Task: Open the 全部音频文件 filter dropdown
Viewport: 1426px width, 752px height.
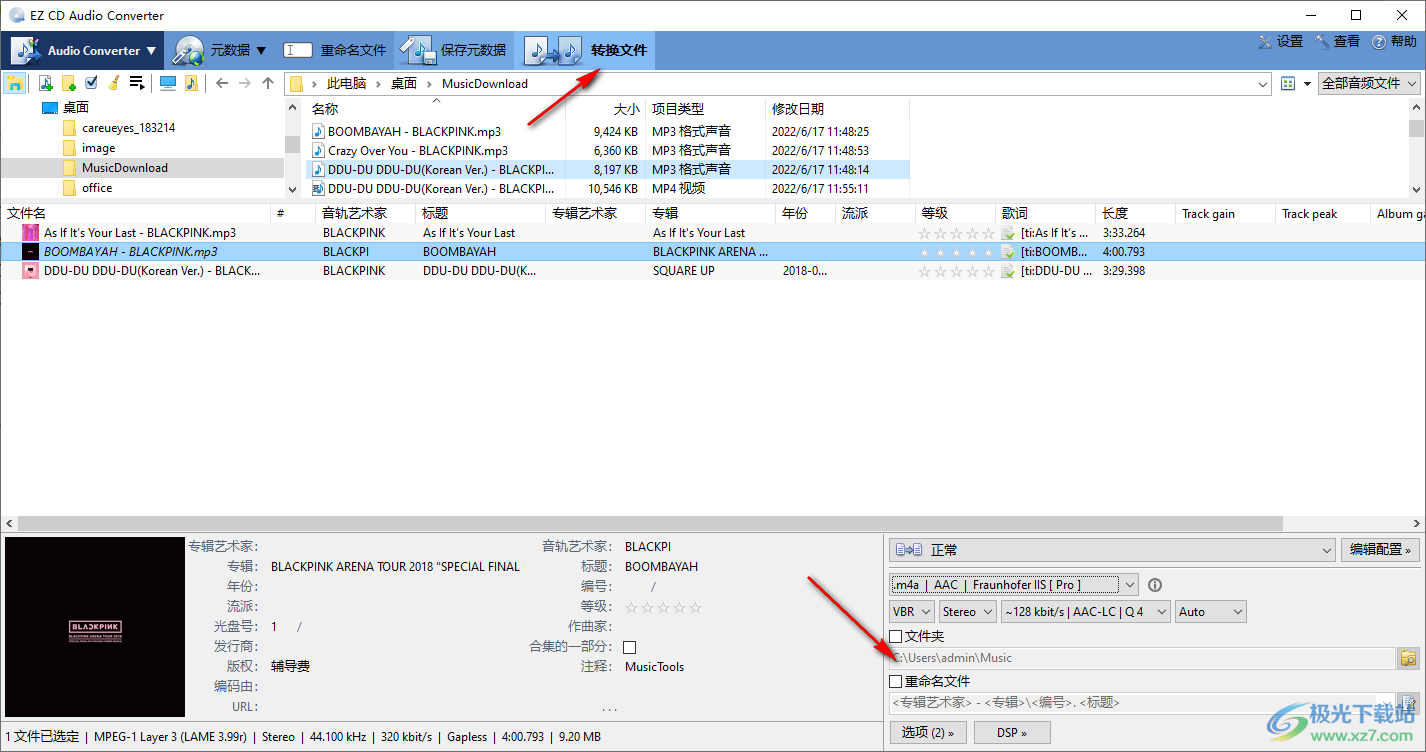Action: [x=1370, y=84]
